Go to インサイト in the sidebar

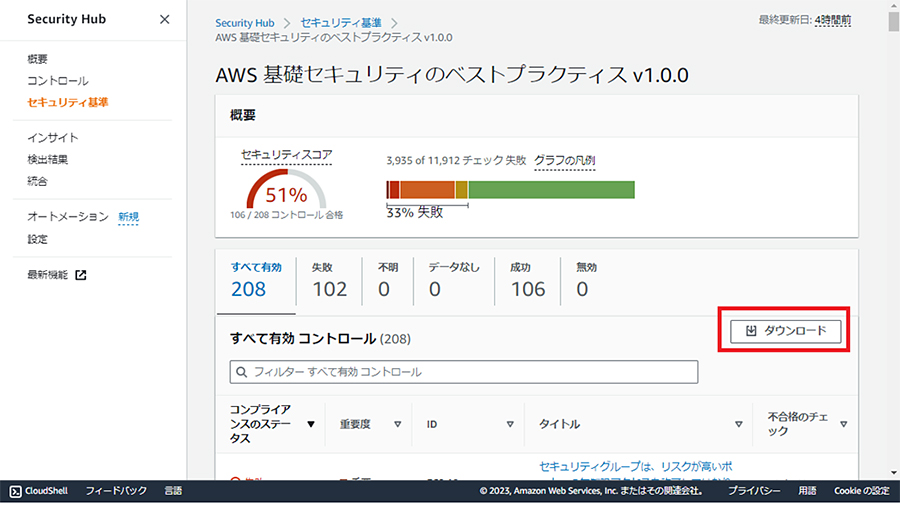click(52, 138)
